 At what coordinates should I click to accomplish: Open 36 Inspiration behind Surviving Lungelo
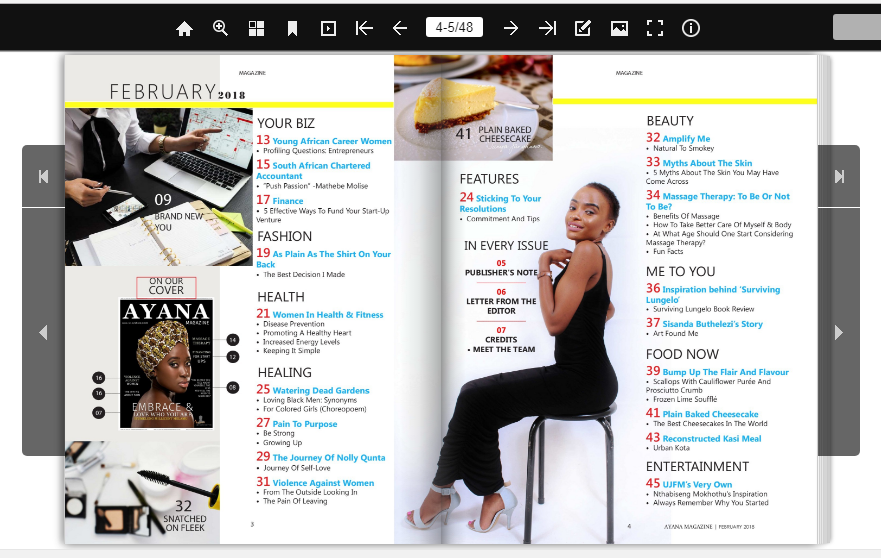713,294
